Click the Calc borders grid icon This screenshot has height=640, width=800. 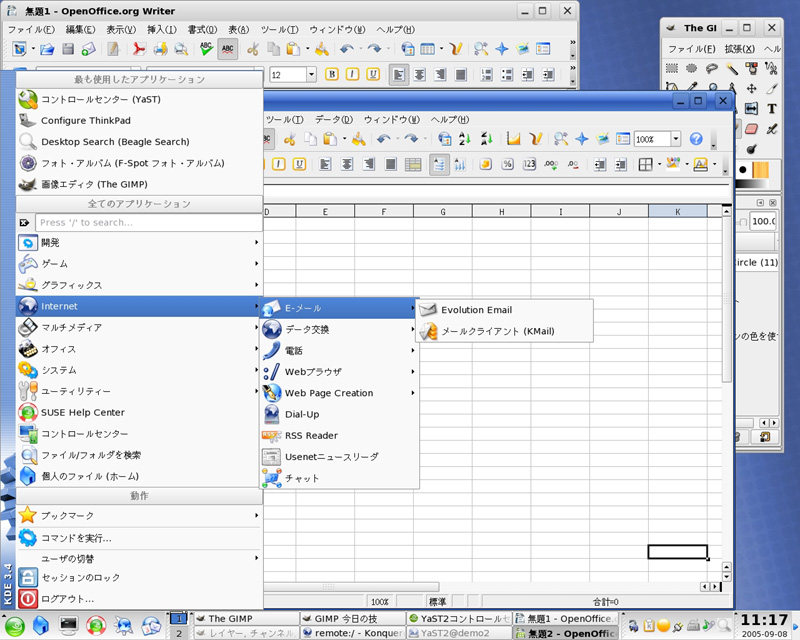click(x=645, y=164)
